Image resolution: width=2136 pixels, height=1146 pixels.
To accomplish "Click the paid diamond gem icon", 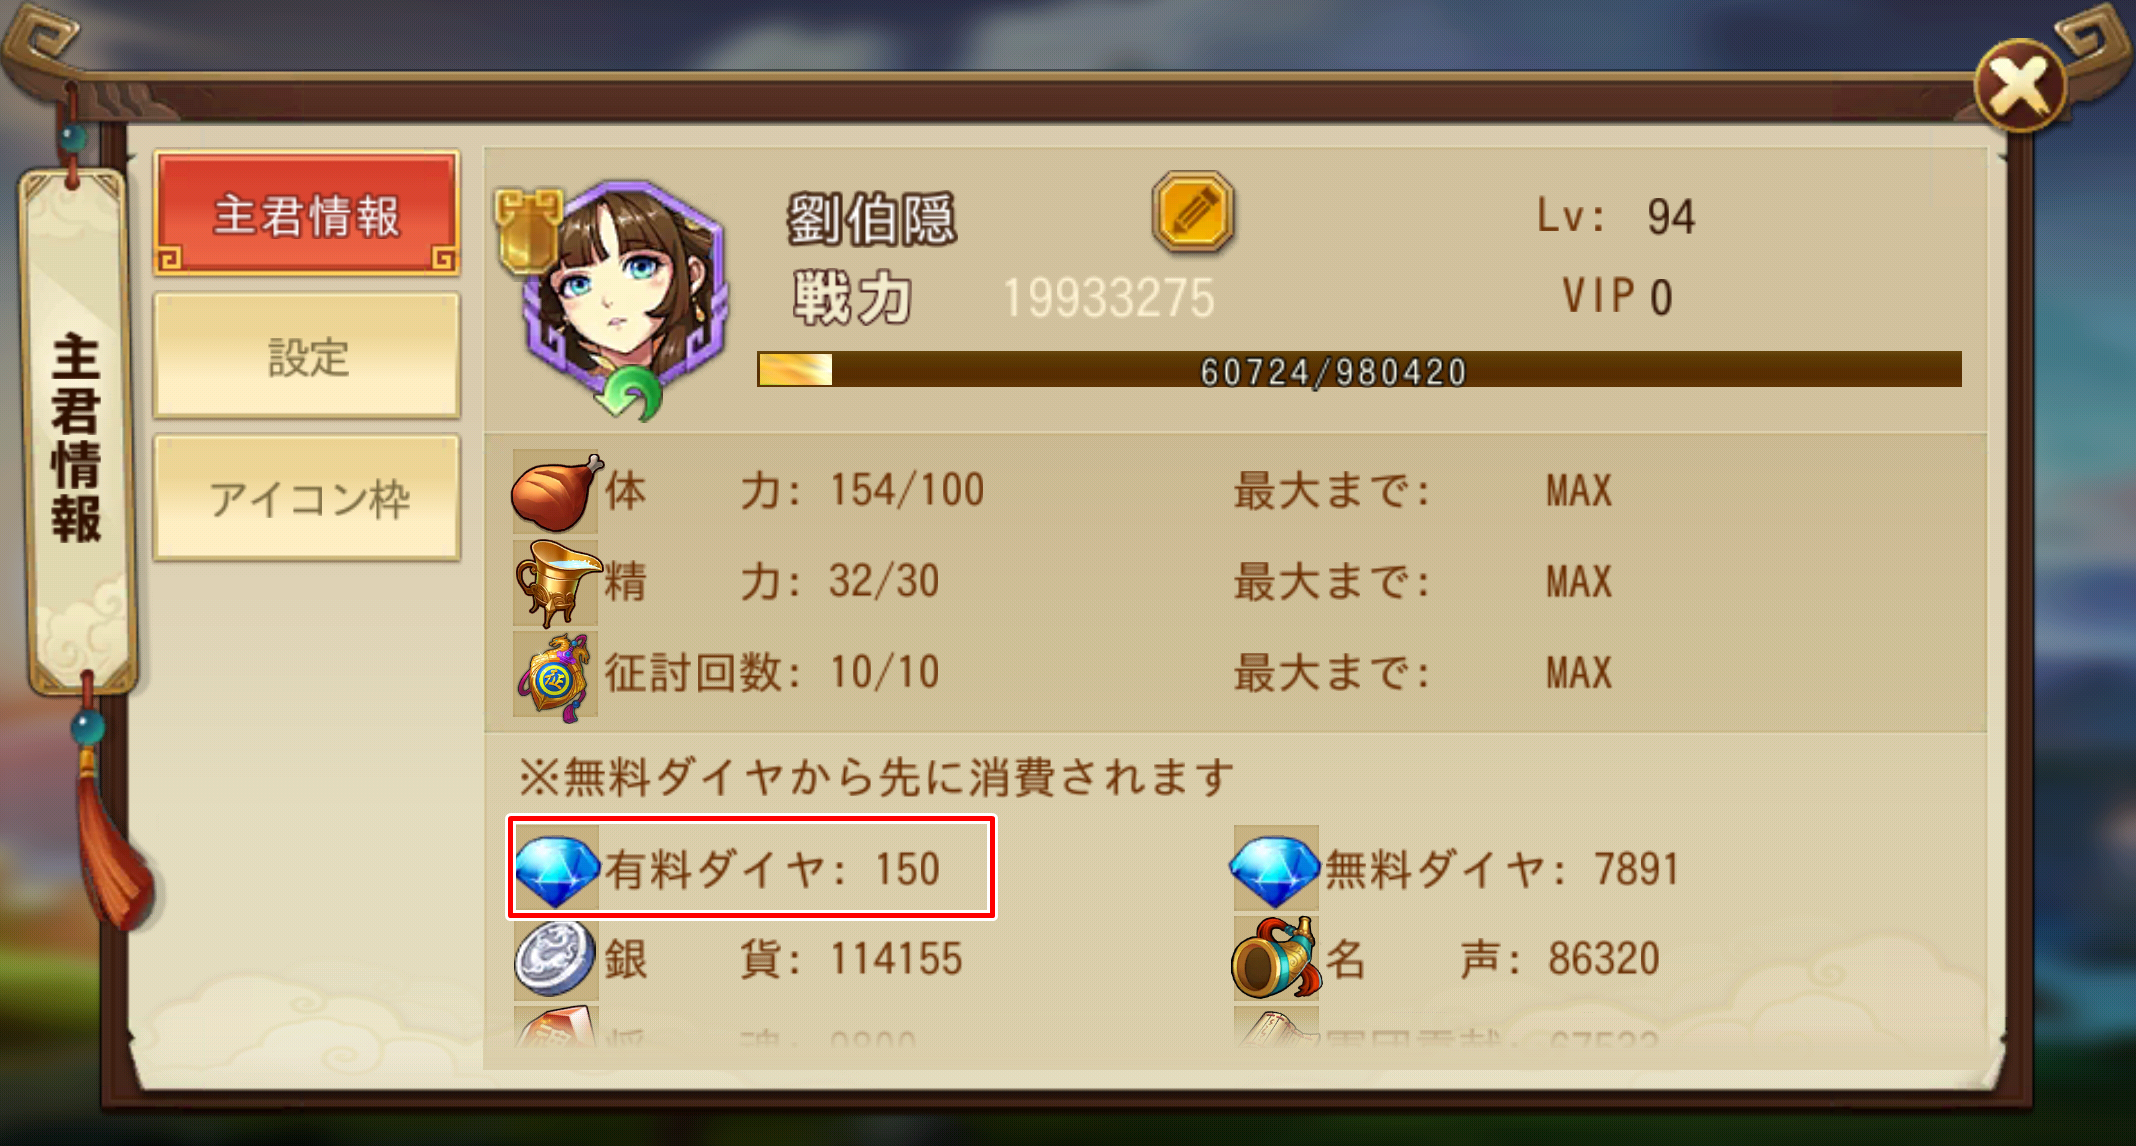I will 557,869.
